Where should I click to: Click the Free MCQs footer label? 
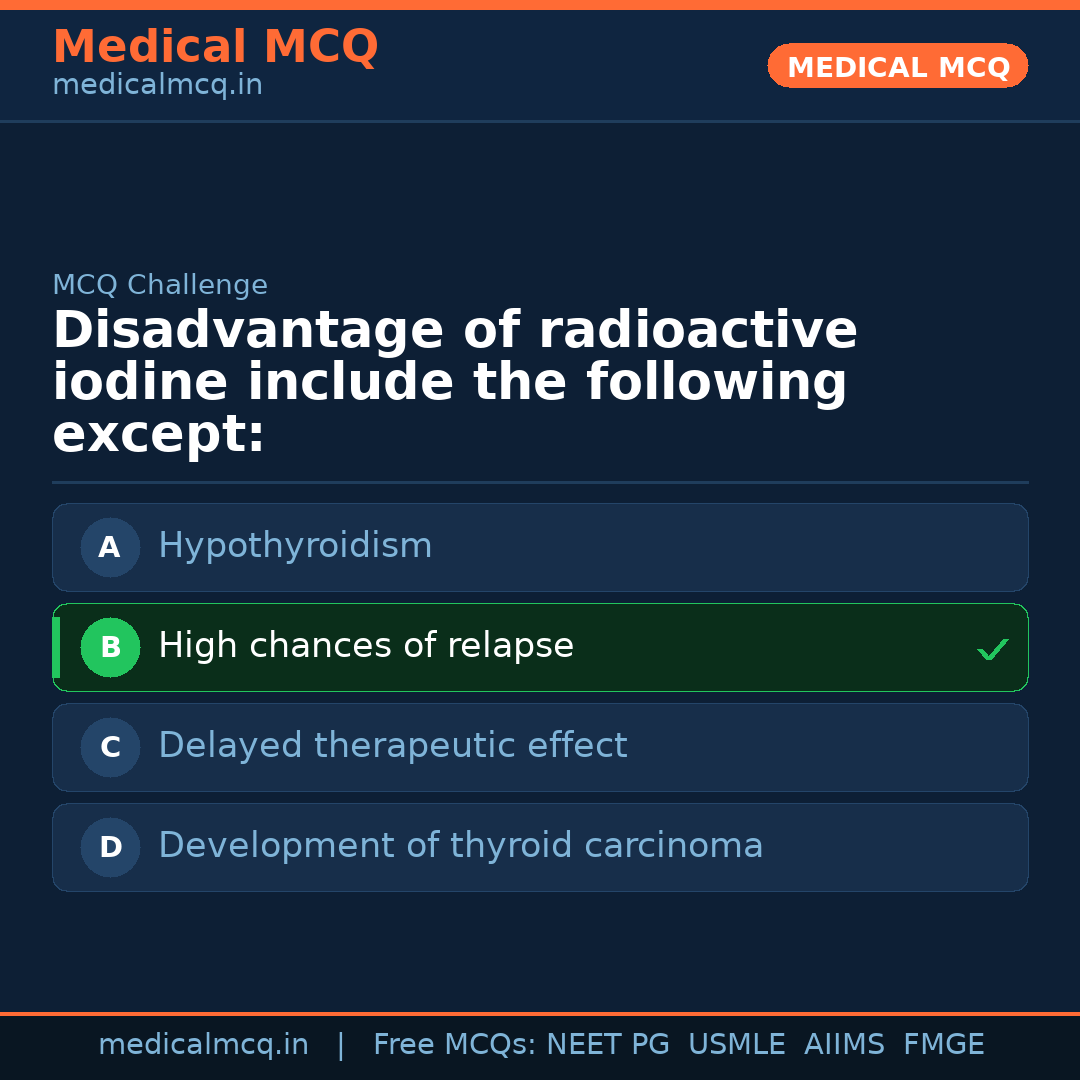click(x=455, y=1045)
